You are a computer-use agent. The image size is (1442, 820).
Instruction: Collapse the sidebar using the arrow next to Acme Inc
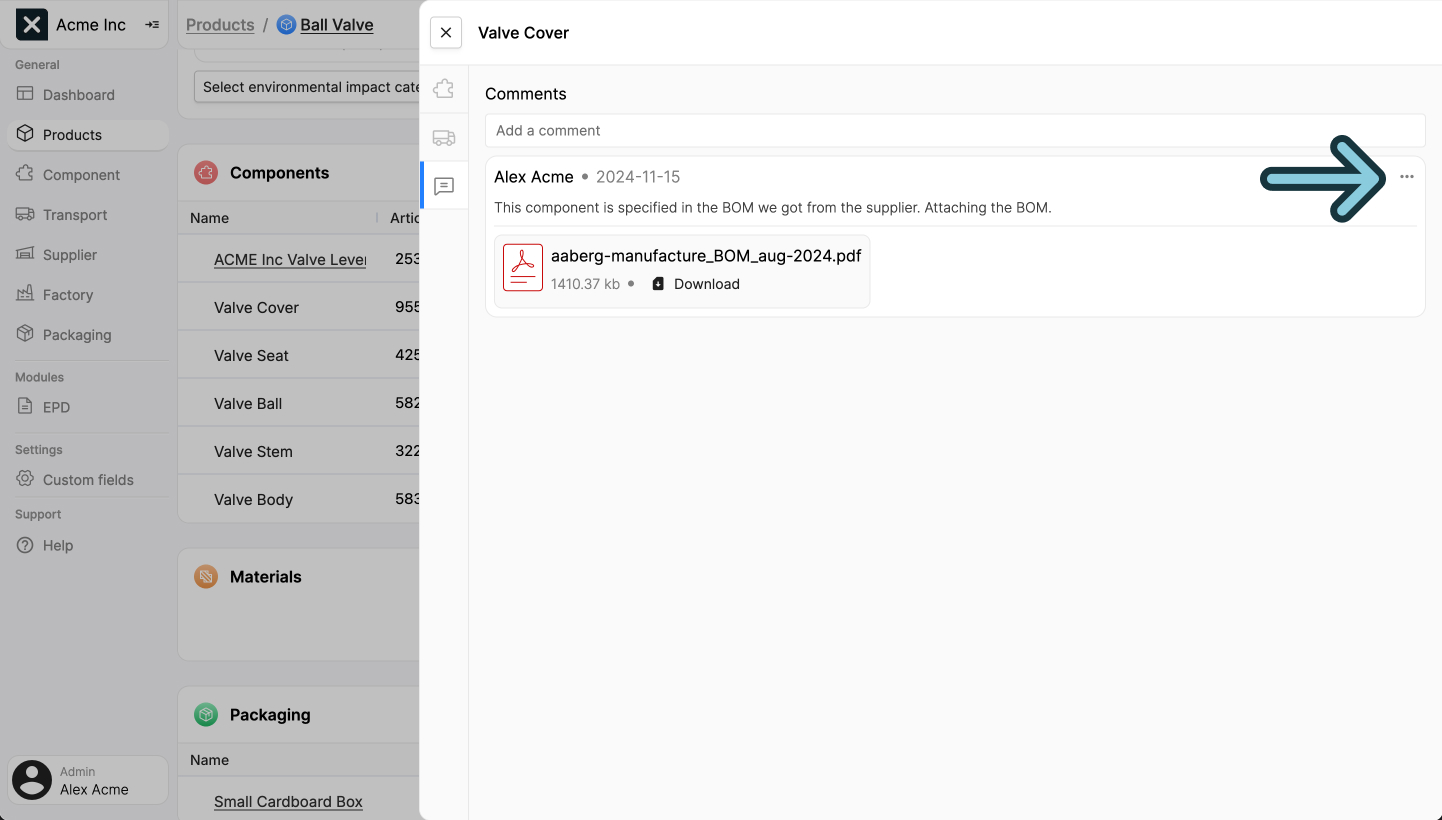pos(152,25)
